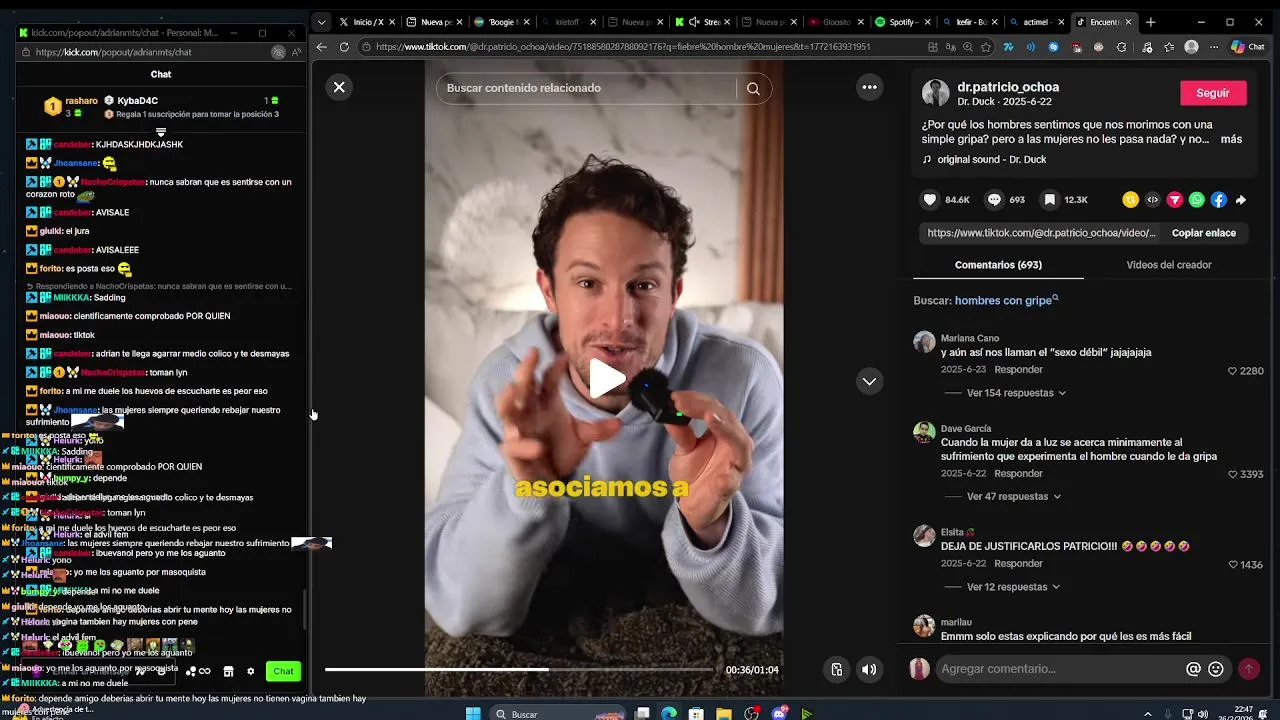
Task: Reply to Dave García's comment
Action: click(x=1018, y=473)
